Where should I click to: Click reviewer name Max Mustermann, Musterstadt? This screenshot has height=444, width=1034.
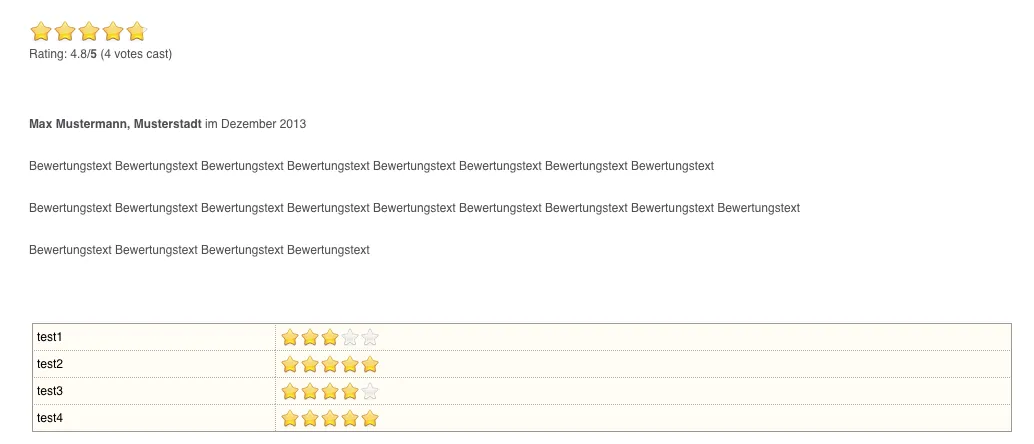pyautogui.click(x=115, y=124)
